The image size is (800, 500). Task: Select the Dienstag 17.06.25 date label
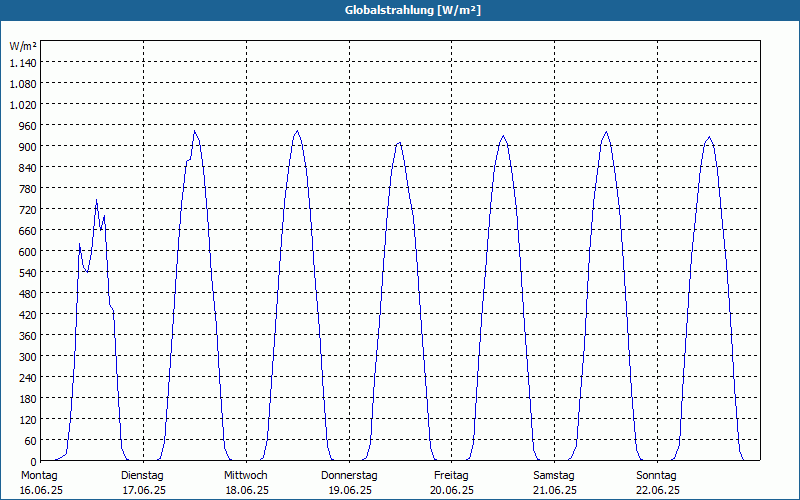(x=143, y=483)
